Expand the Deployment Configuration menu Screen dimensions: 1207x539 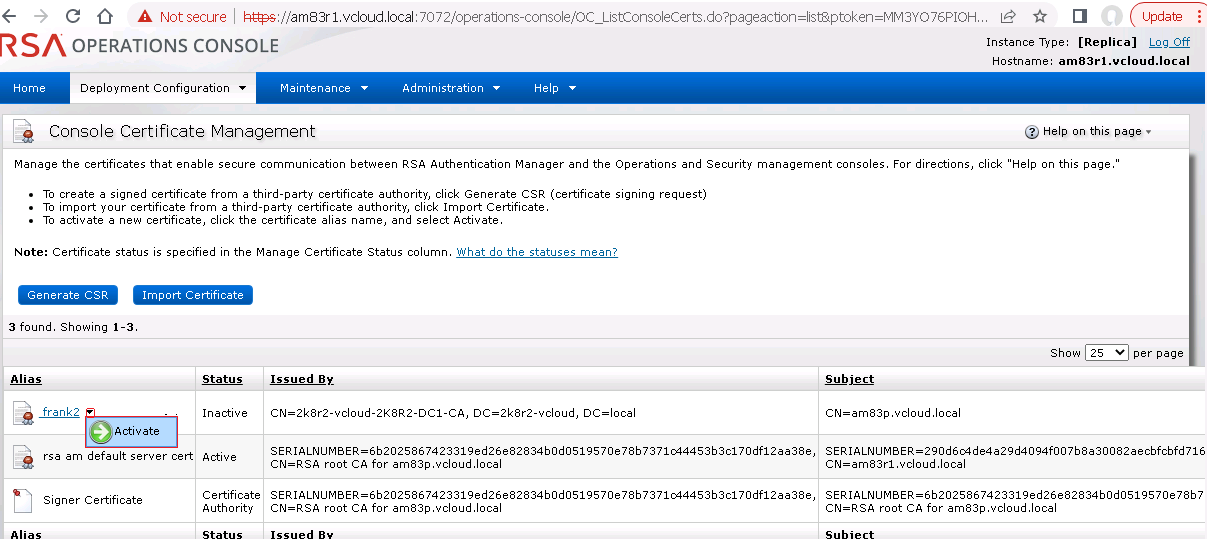pyautogui.click(x=163, y=88)
